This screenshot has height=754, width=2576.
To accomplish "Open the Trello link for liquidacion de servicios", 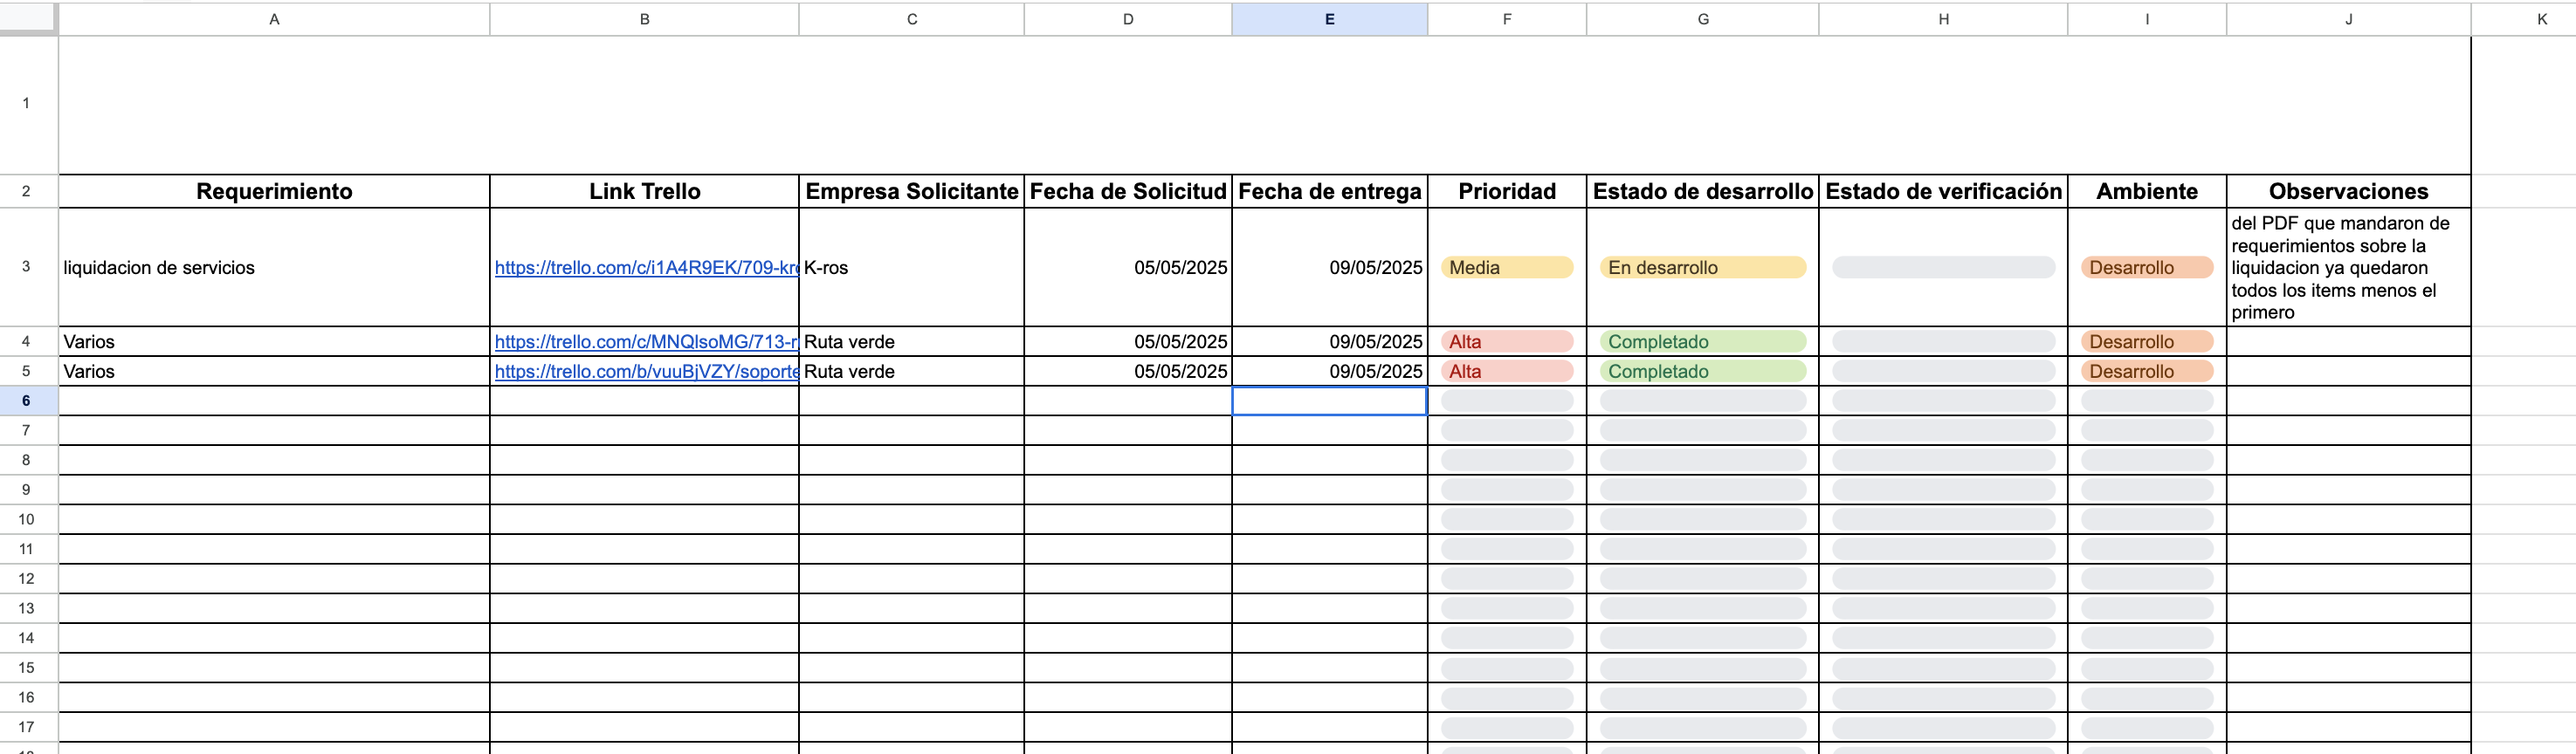I will pos(646,268).
